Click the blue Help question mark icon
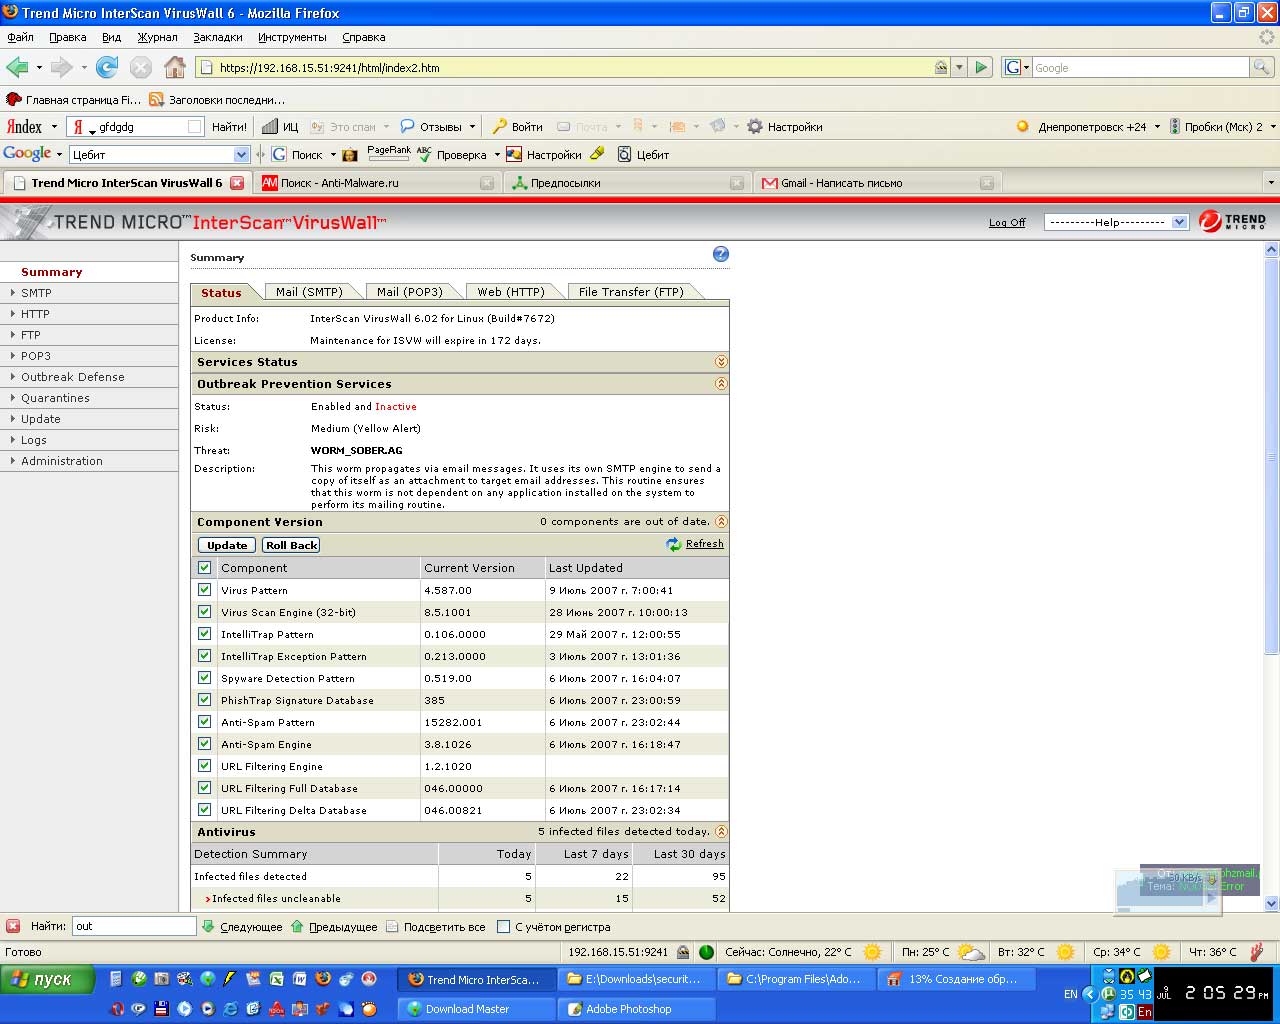Screen dimensions: 1280x1024 coord(720,255)
